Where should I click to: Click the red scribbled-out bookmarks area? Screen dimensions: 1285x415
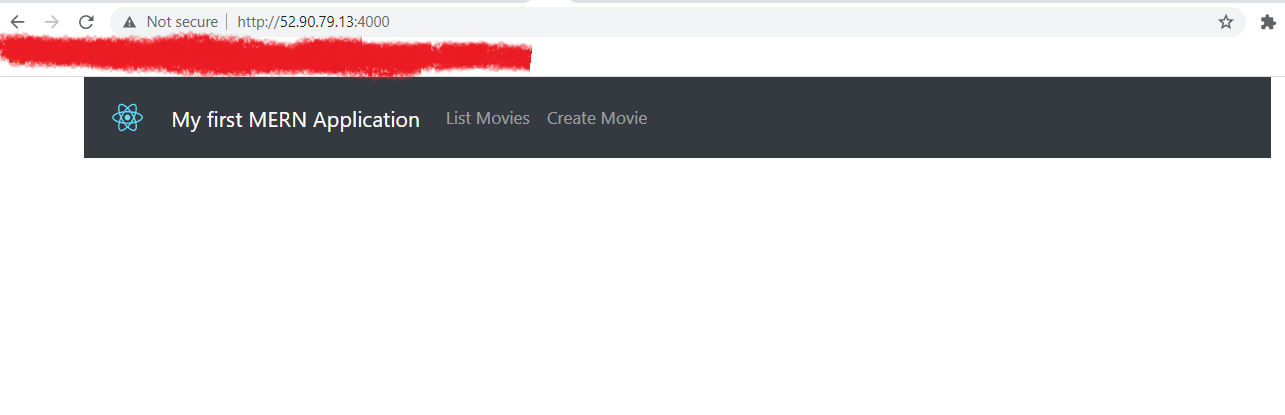click(x=265, y=55)
